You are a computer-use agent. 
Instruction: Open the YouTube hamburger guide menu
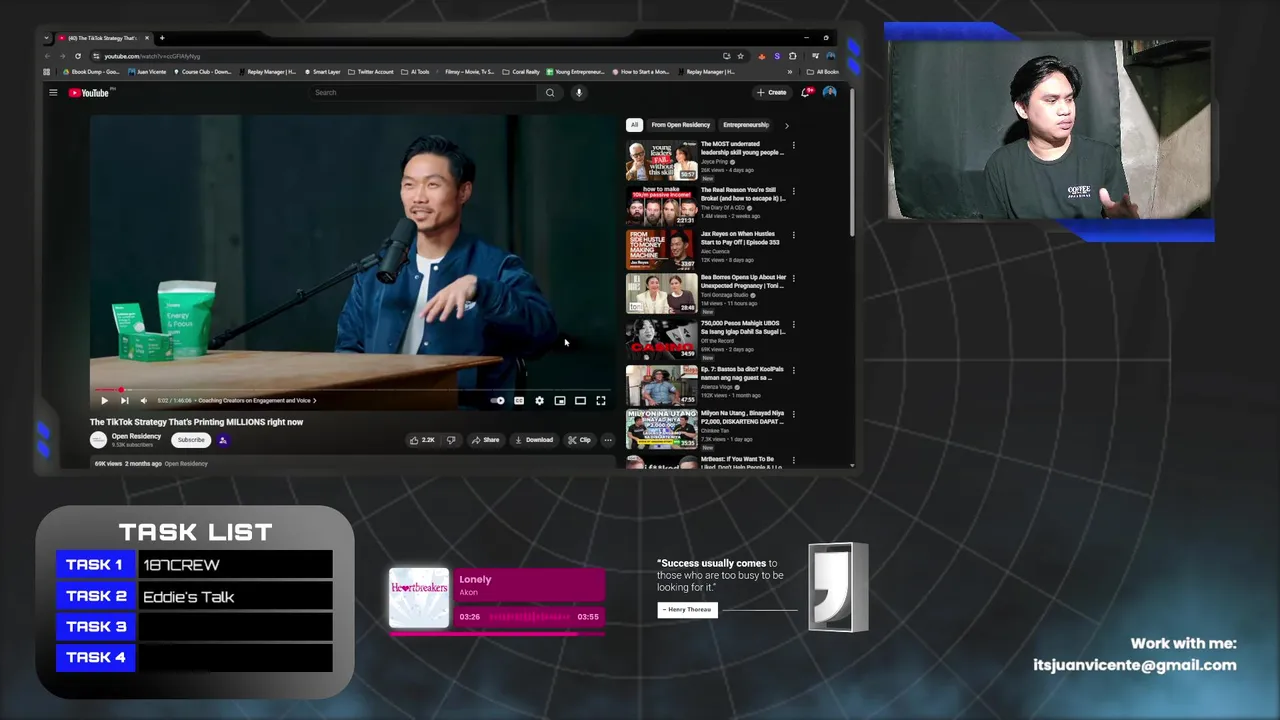(x=53, y=92)
